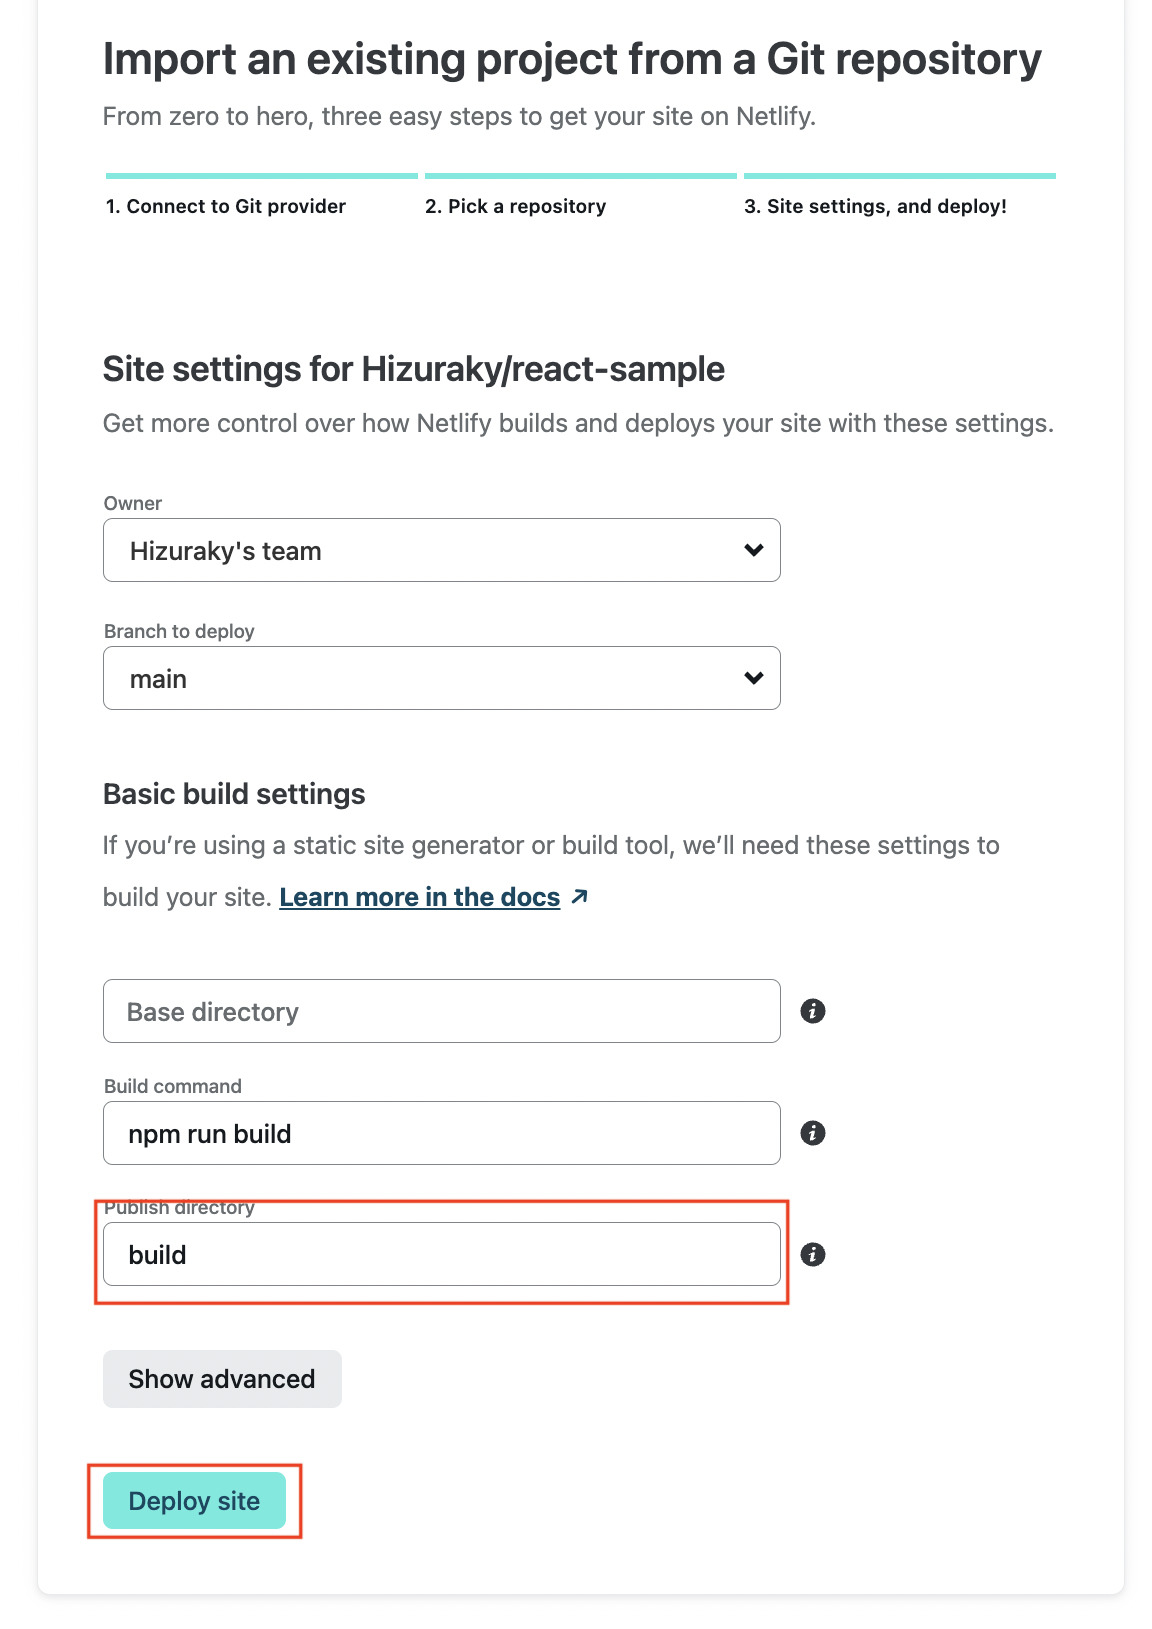
Task: Go to step 2 Pick a repository
Action: tap(515, 206)
